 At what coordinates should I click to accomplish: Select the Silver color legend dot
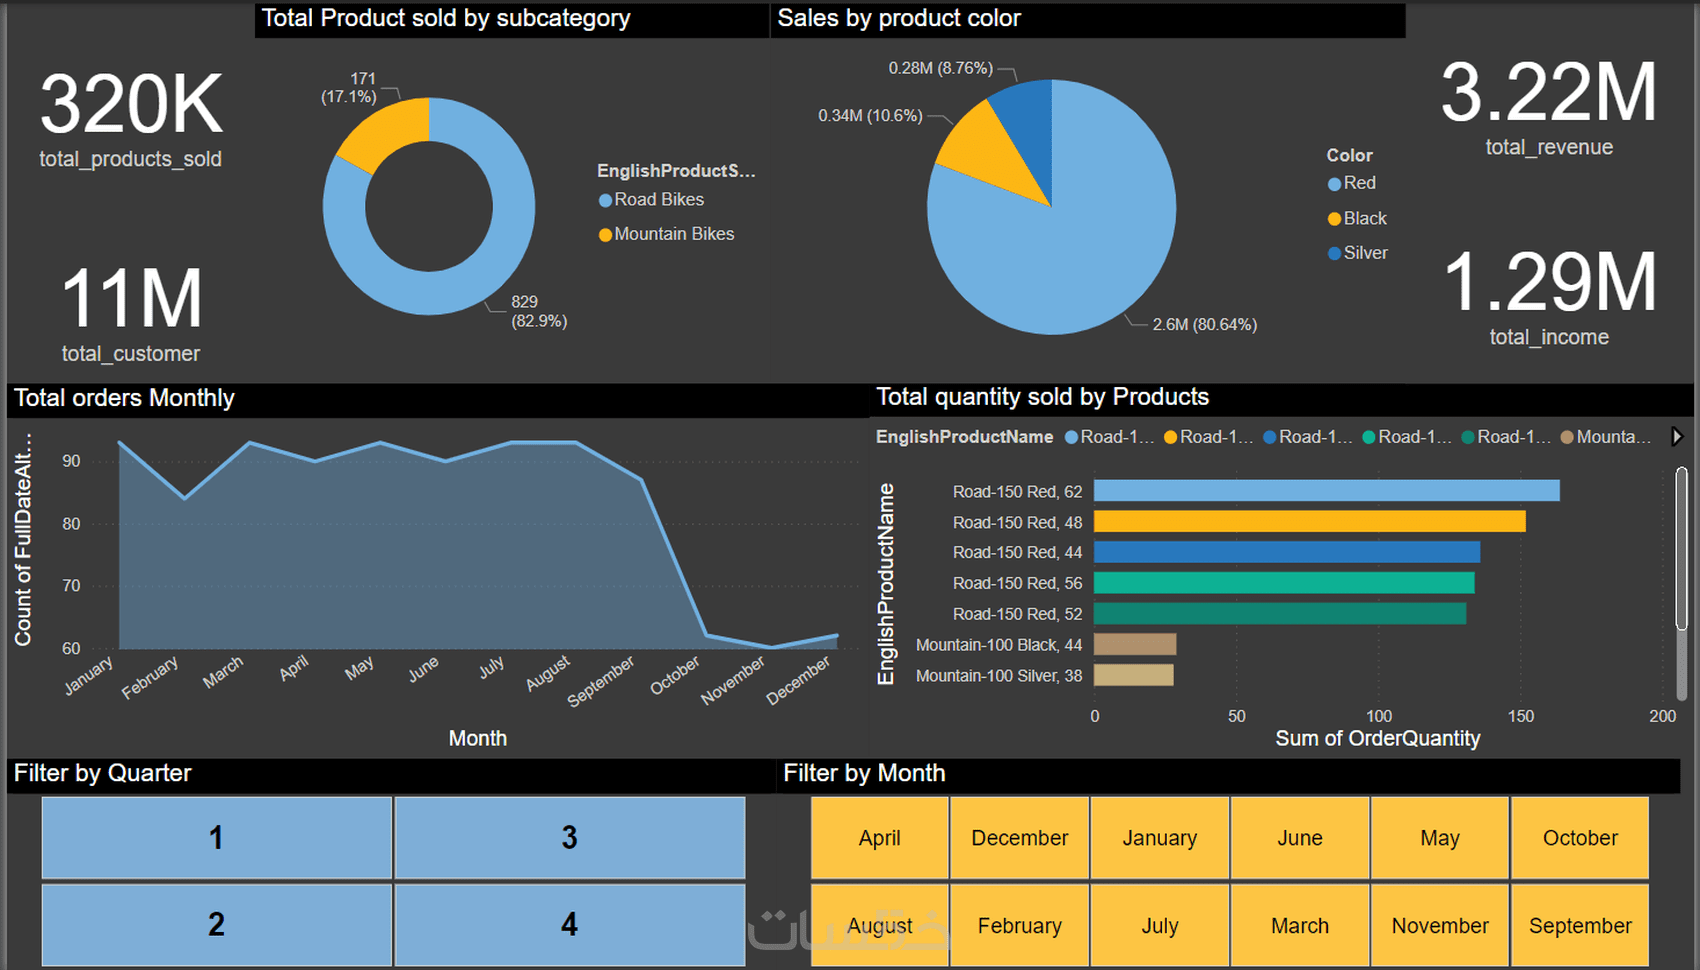[1334, 254]
